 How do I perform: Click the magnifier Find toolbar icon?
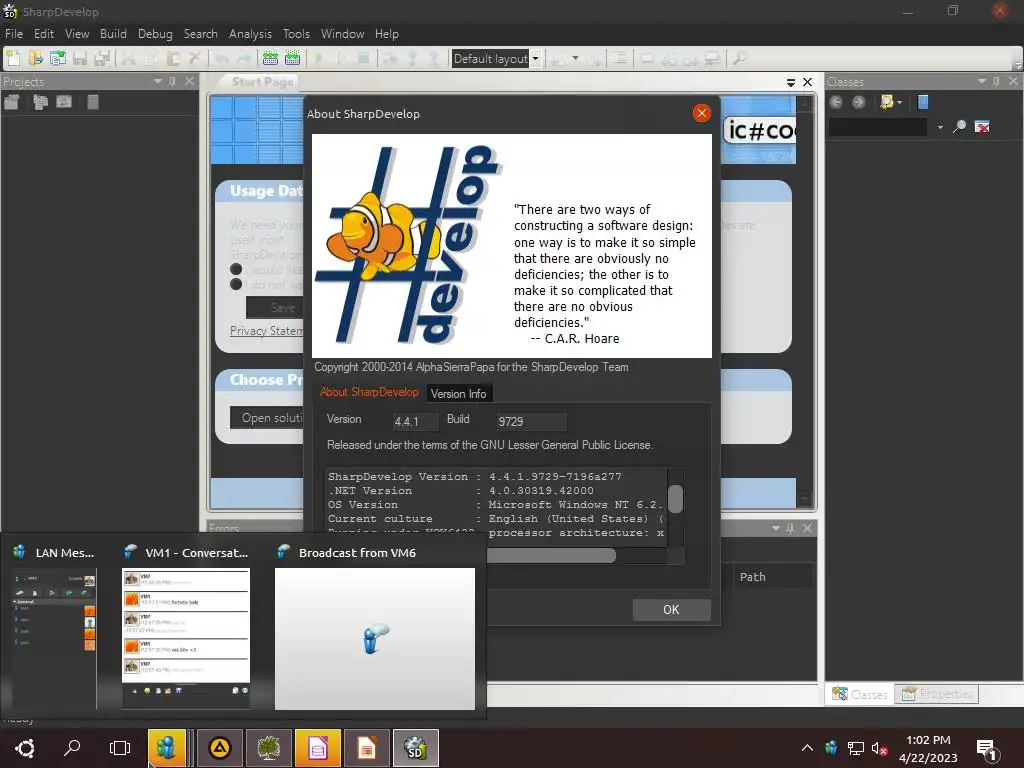click(740, 59)
